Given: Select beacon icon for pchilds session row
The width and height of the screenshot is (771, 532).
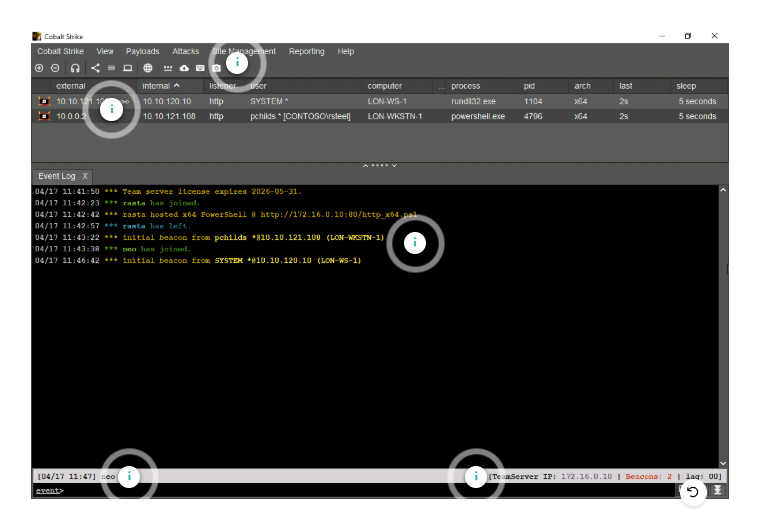Looking at the screenshot, I should (x=44, y=117).
